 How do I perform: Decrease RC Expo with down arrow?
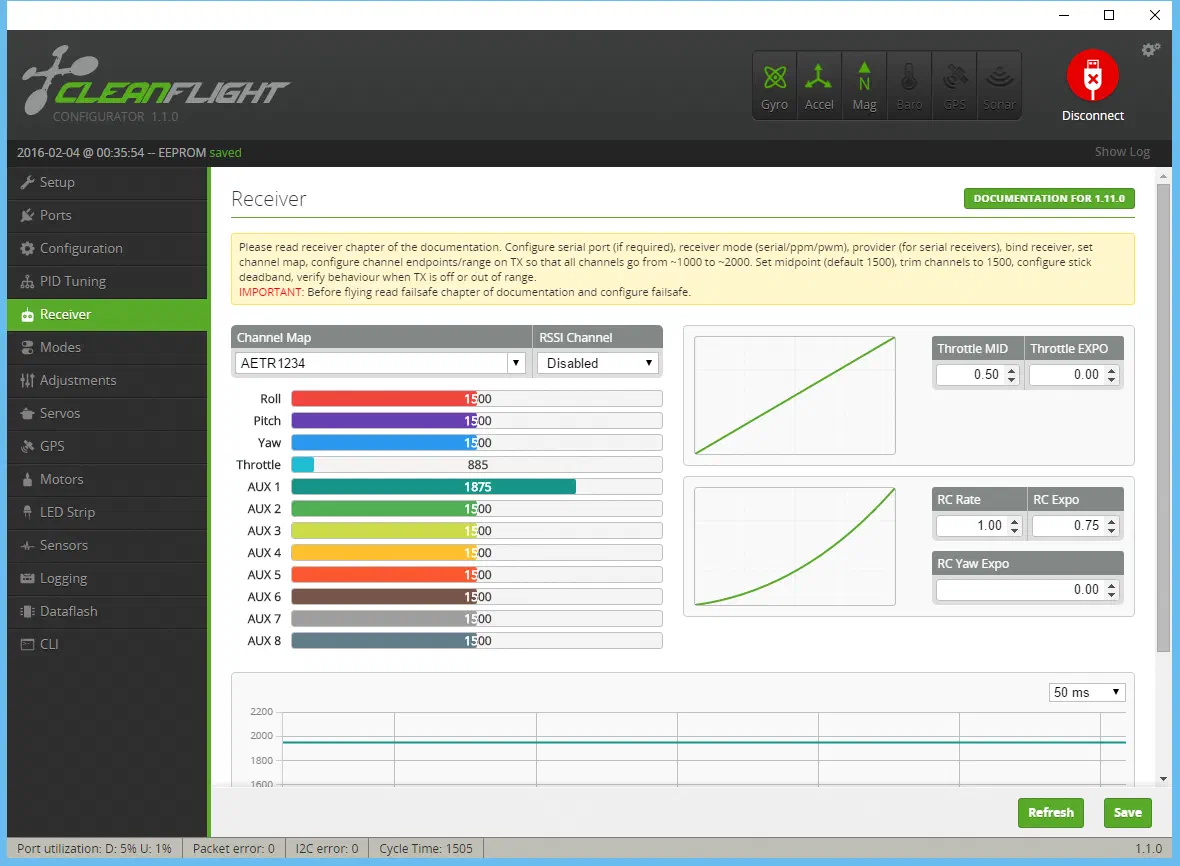point(1112,530)
